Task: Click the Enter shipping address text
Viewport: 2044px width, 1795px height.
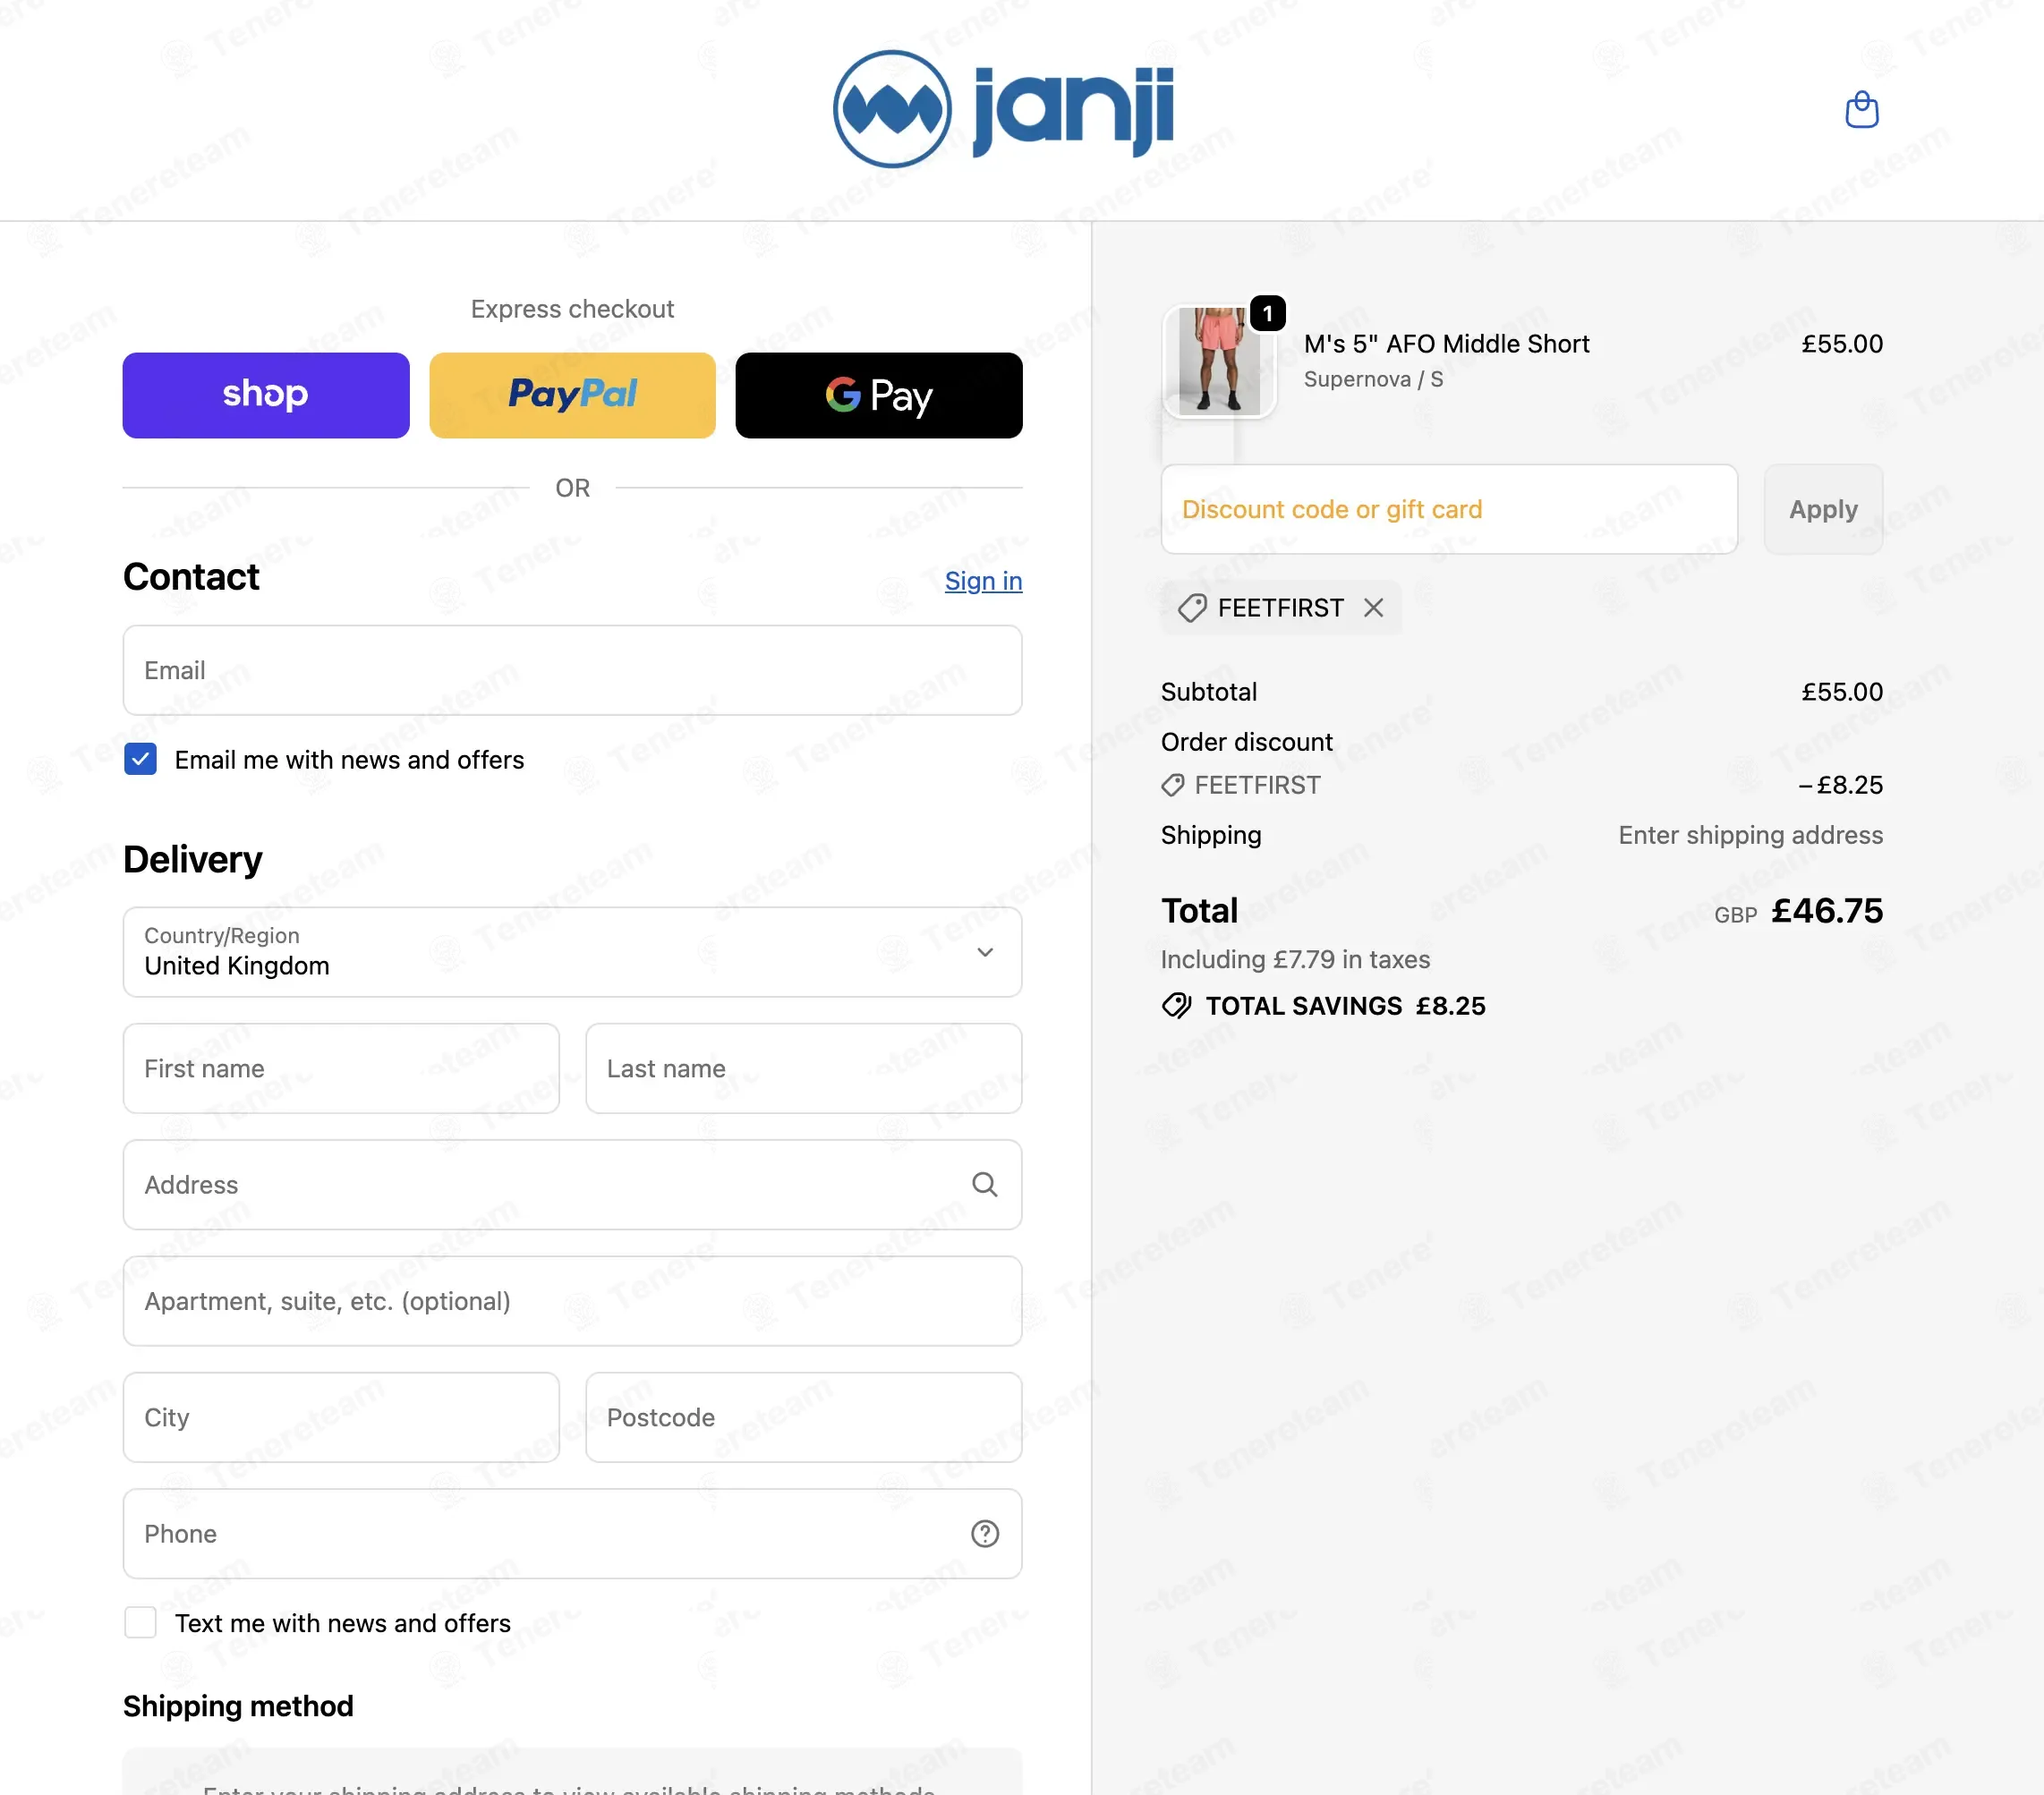Action: (x=1750, y=835)
